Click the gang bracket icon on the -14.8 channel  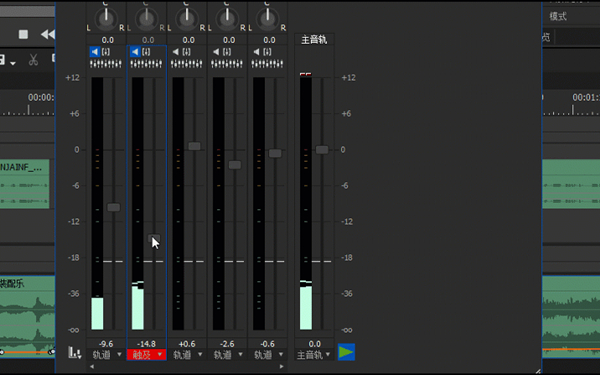pos(146,52)
